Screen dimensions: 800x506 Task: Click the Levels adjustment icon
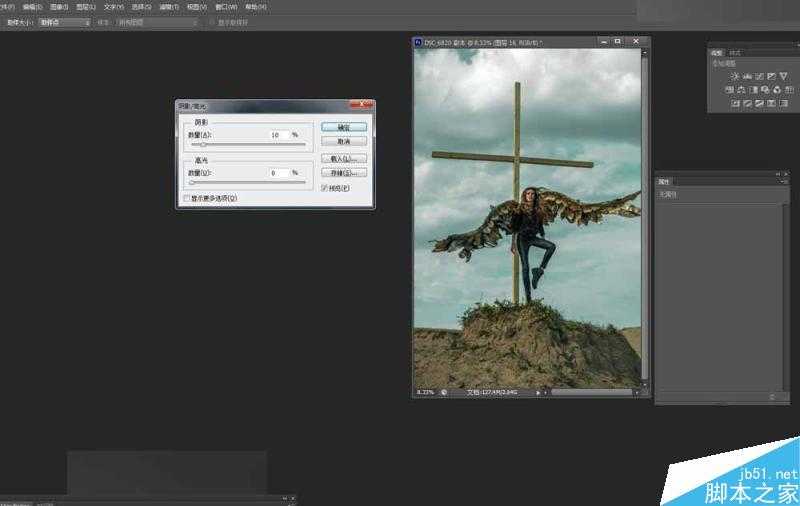pos(747,76)
